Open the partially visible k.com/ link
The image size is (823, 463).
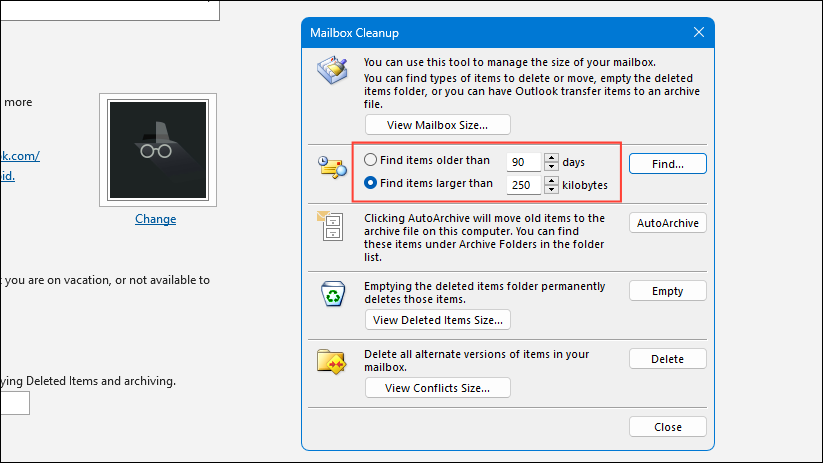pos(20,156)
